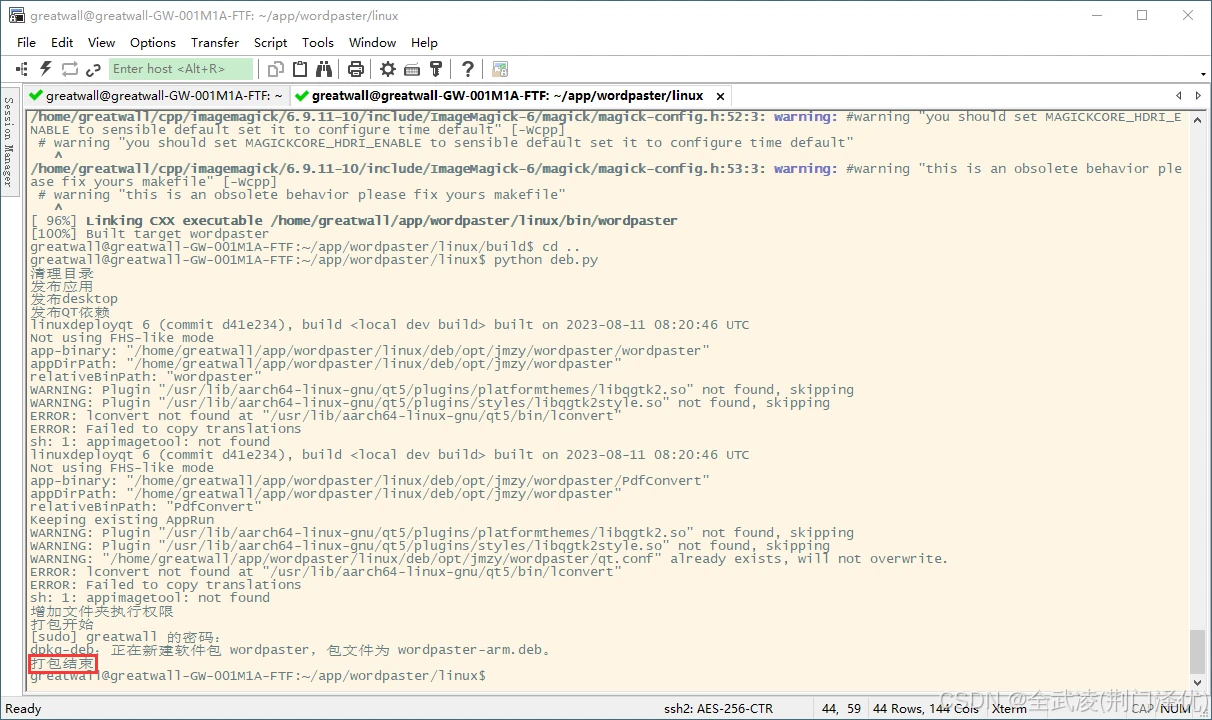
Task: Open the File menu
Action: coord(26,42)
